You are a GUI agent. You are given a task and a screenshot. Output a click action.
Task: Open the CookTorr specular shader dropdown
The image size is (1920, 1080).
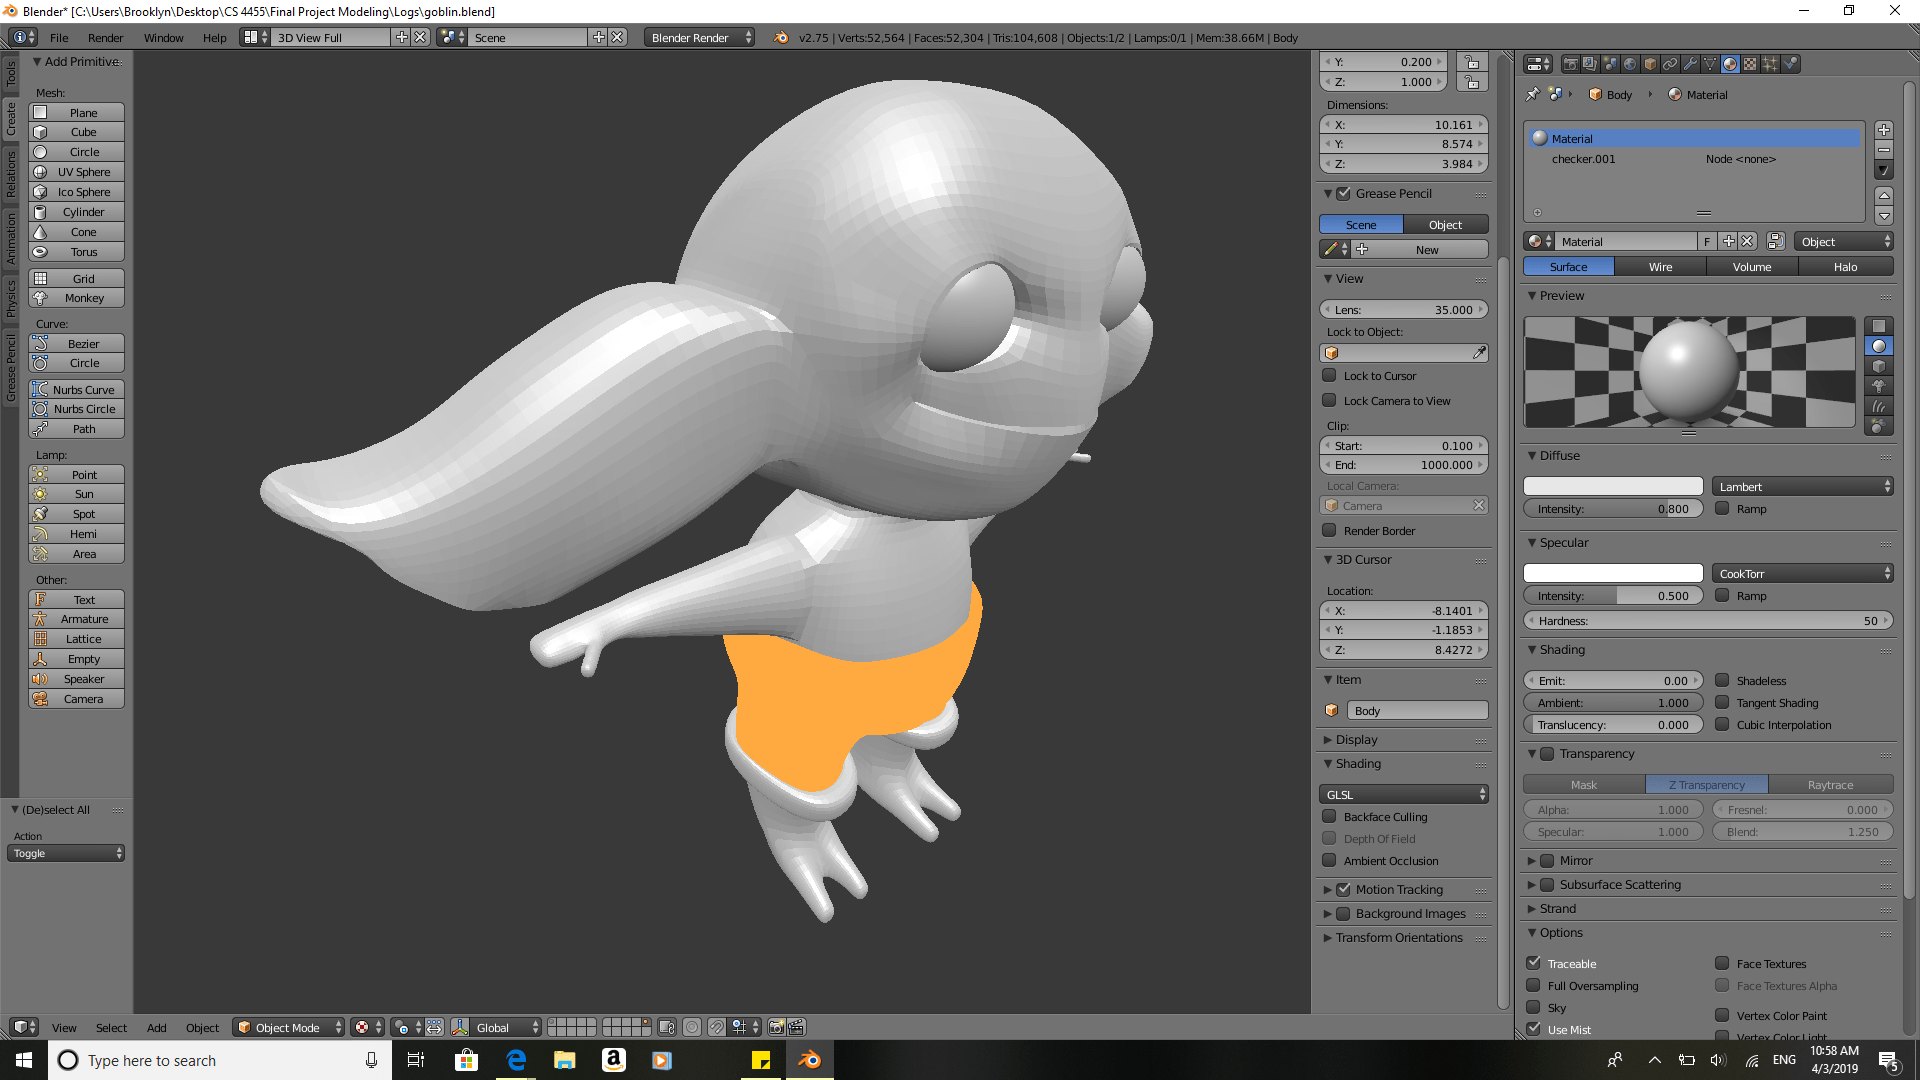pos(1803,574)
